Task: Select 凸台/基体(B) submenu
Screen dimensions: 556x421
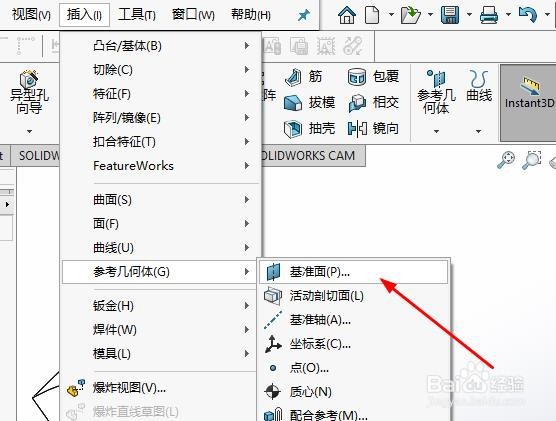Action: [161, 46]
